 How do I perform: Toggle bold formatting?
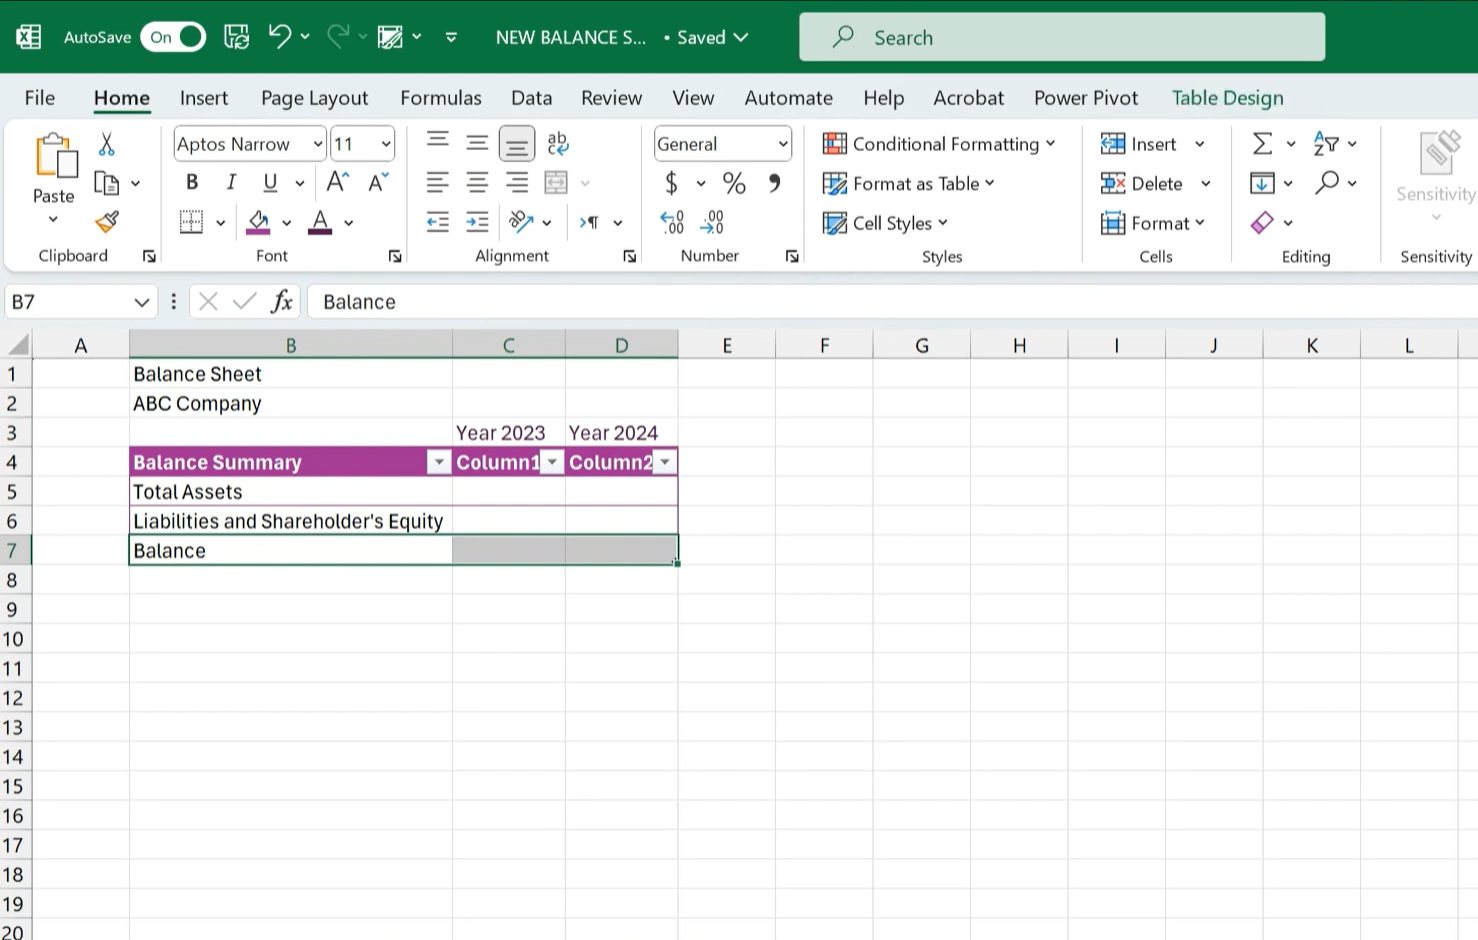point(192,182)
